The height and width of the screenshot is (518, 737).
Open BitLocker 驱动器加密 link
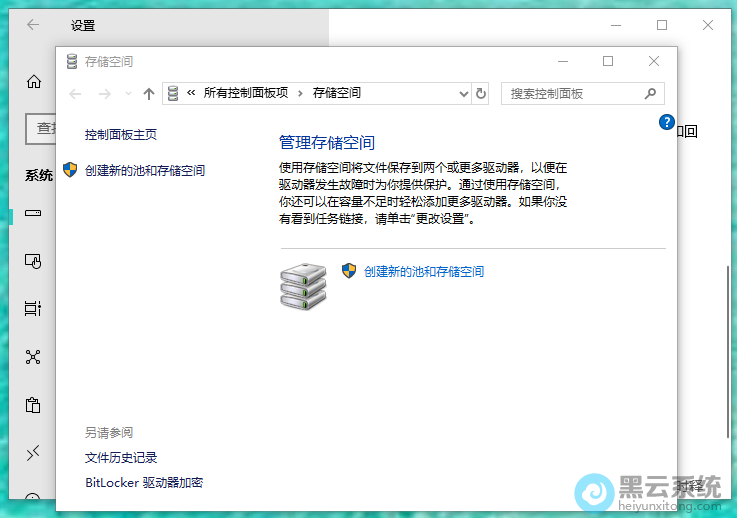(x=144, y=483)
